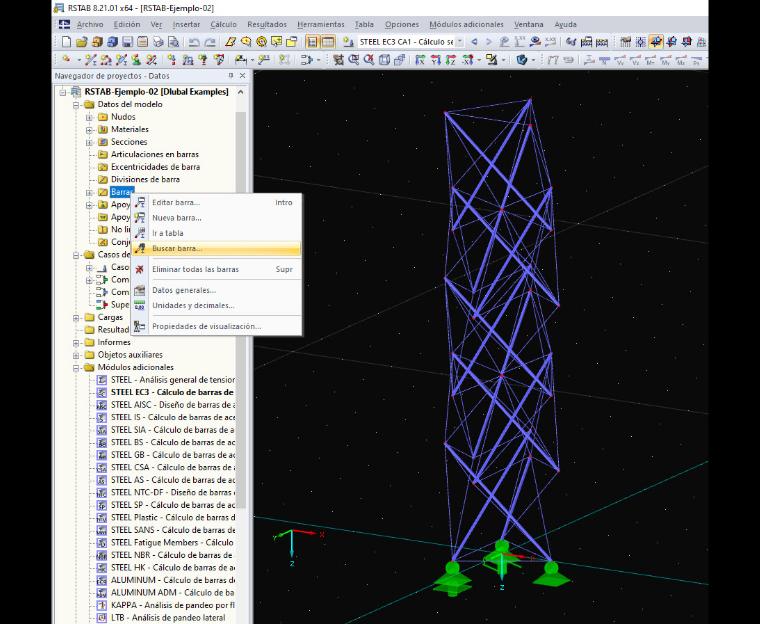Click the STEEL EC3 module icon in tree
Screen dimensions: 760x624
(x=102, y=392)
